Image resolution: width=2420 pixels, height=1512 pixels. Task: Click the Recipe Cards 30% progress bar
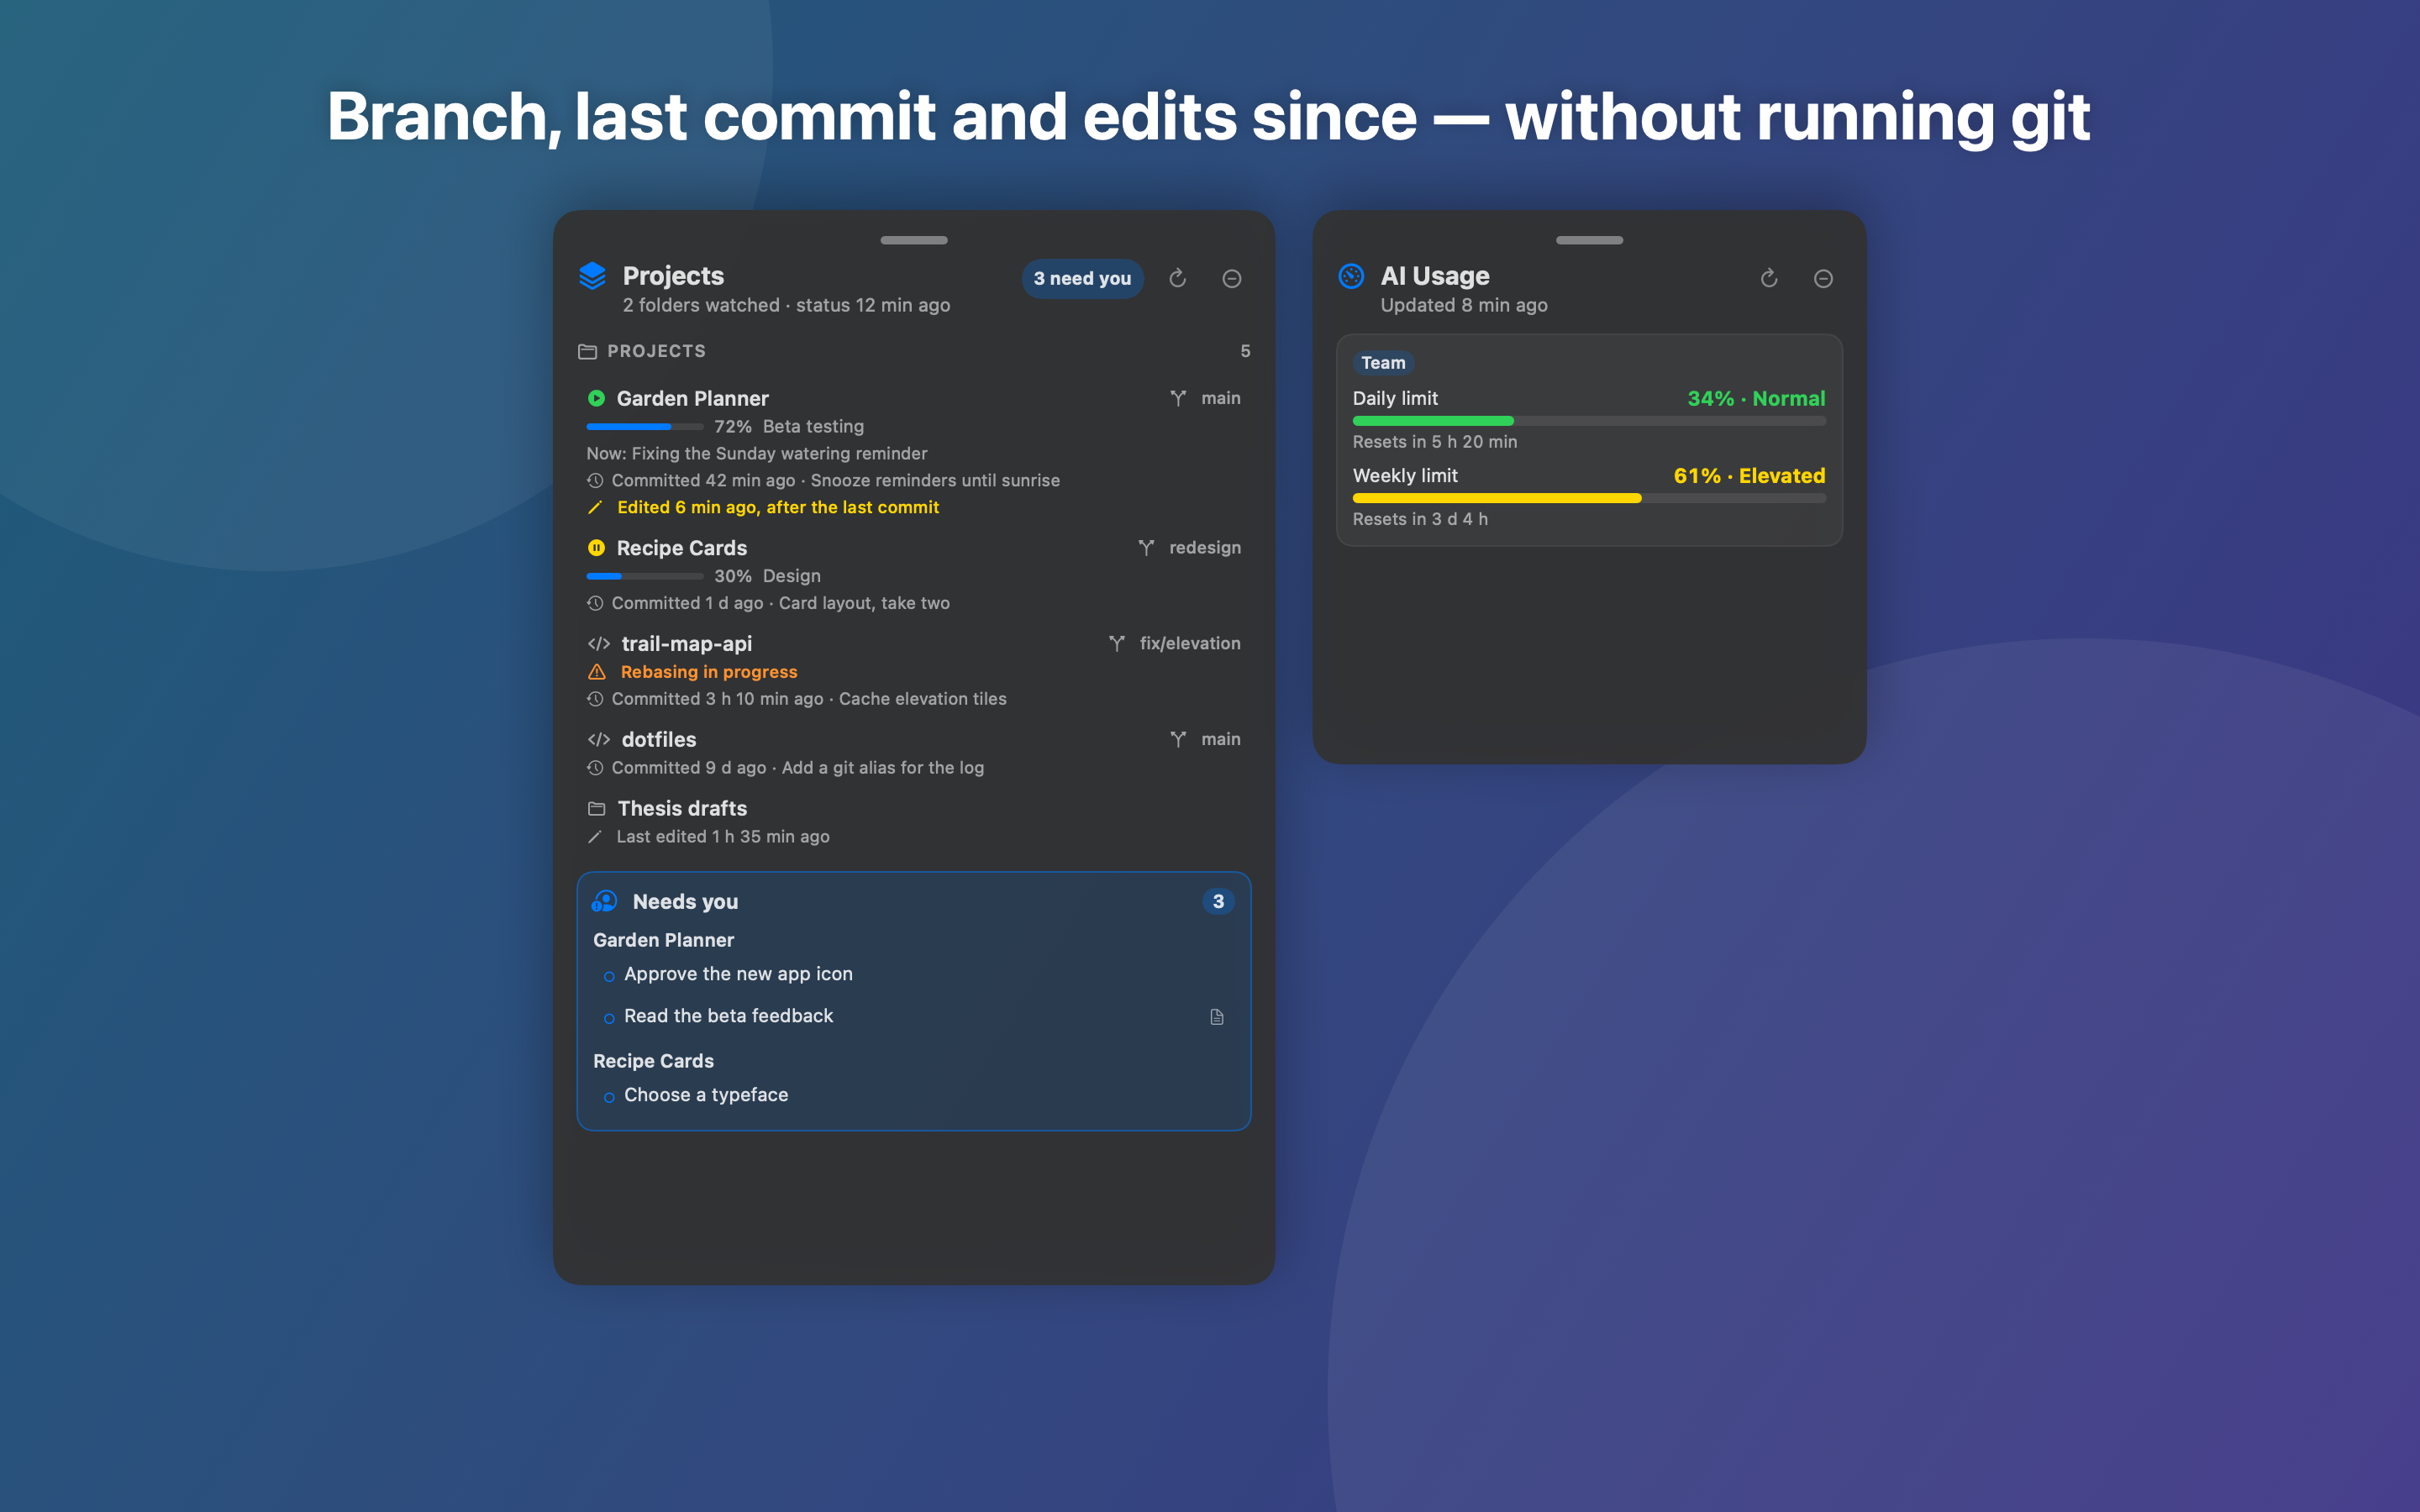coord(645,576)
